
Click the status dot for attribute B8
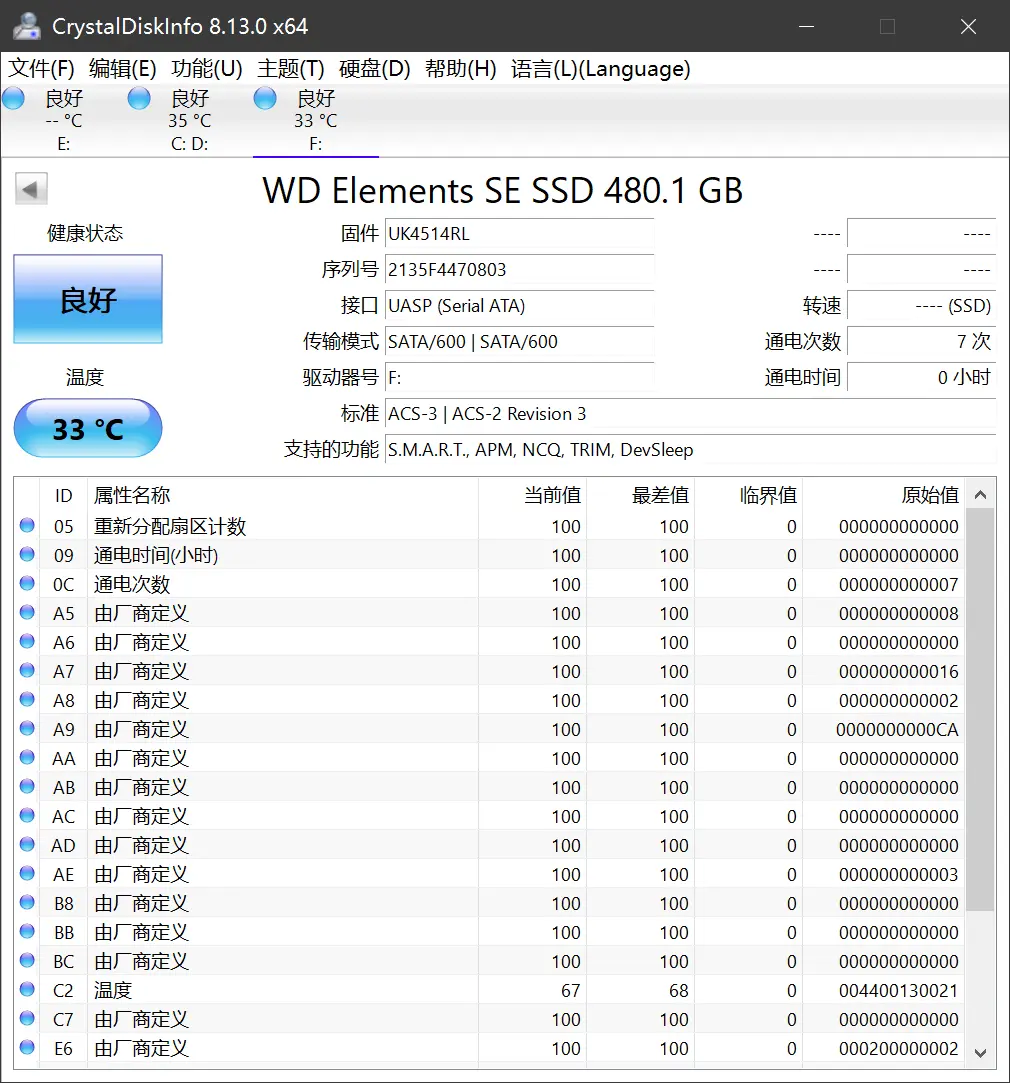(27, 903)
